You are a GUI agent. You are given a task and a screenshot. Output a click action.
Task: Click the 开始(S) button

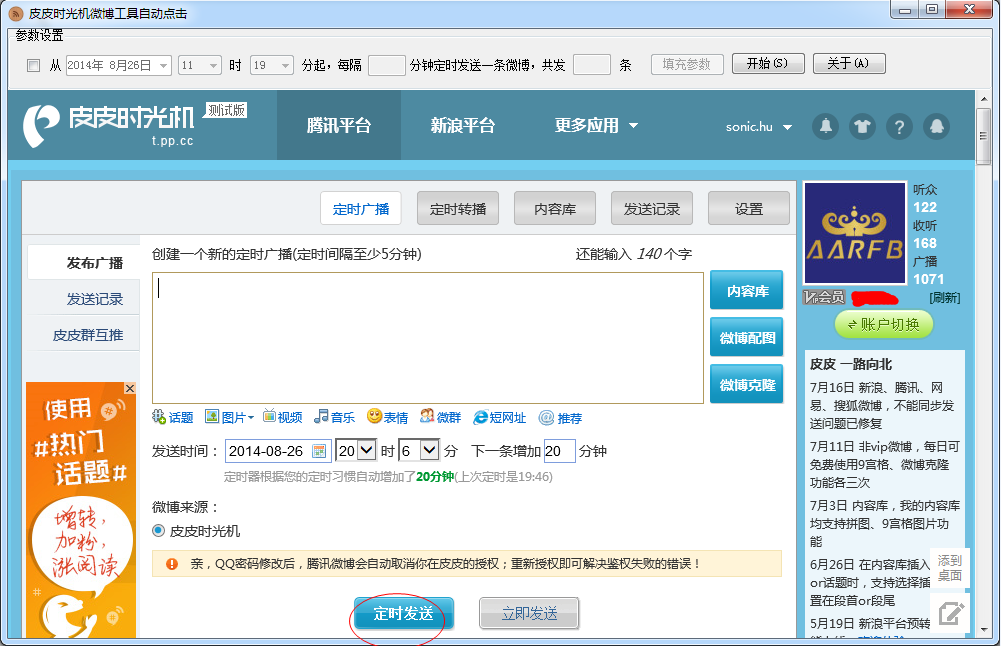[768, 63]
